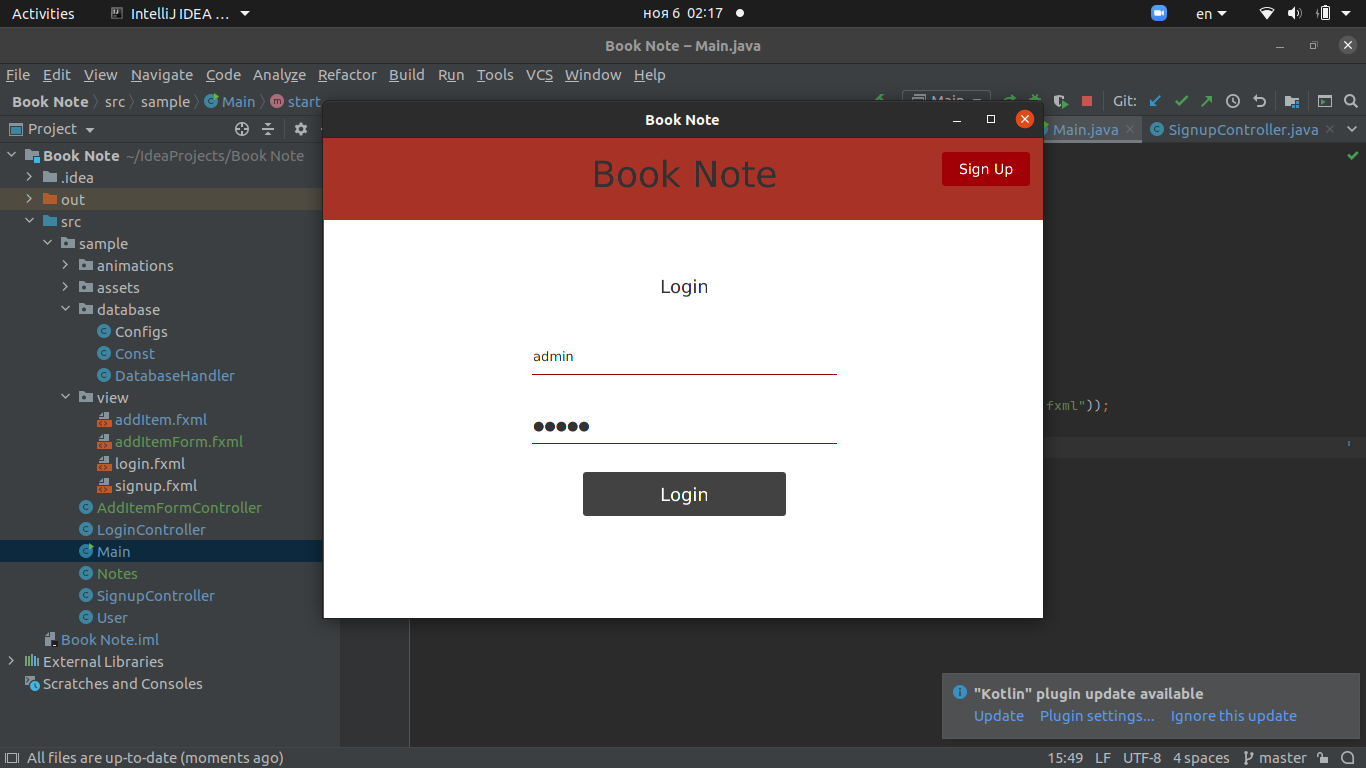Stop the running Book Note application

point(1086,101)
